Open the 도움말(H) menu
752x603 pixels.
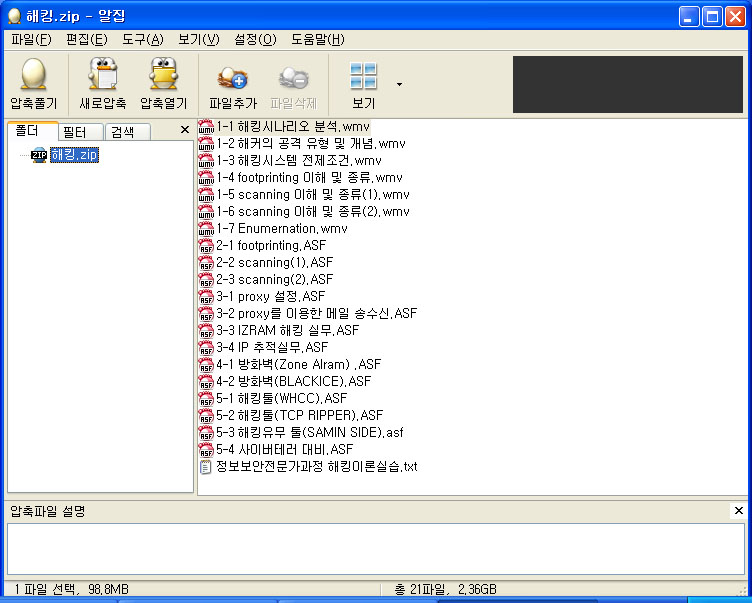[318, 39]
